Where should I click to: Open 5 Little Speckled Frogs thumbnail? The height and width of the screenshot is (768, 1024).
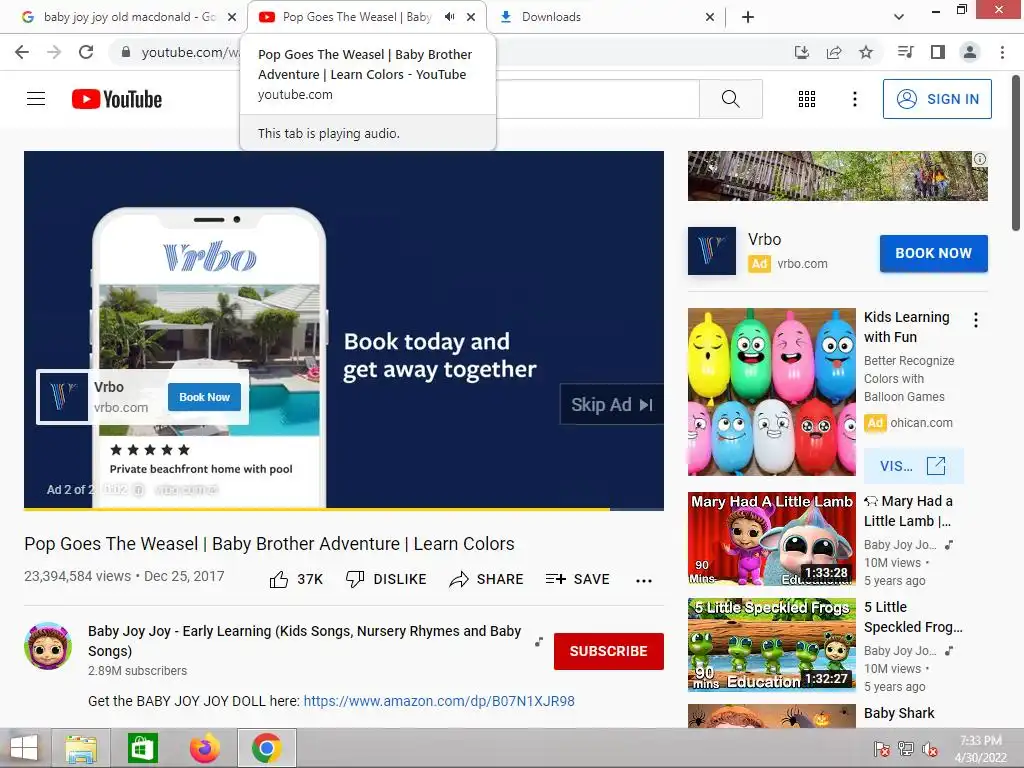pos(771,645)
